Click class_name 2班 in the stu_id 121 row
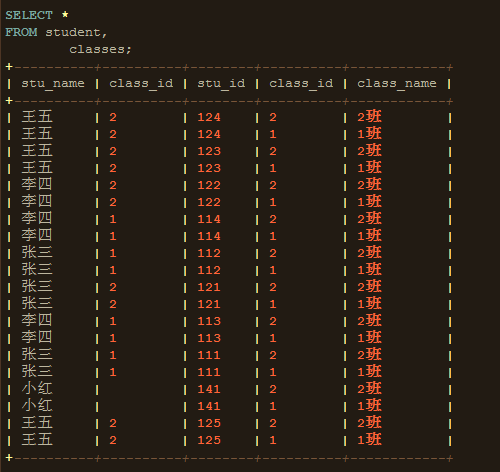Image resolution: width=500 pixels, height=472 pixels. pyautogui.click(x=369, y=287)
